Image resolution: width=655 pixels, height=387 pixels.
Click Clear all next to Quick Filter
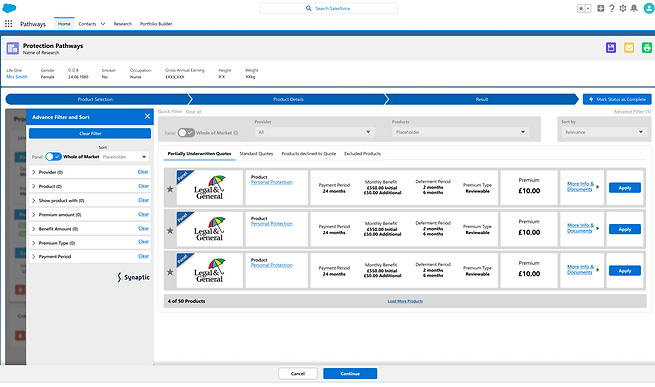point(193,112)
